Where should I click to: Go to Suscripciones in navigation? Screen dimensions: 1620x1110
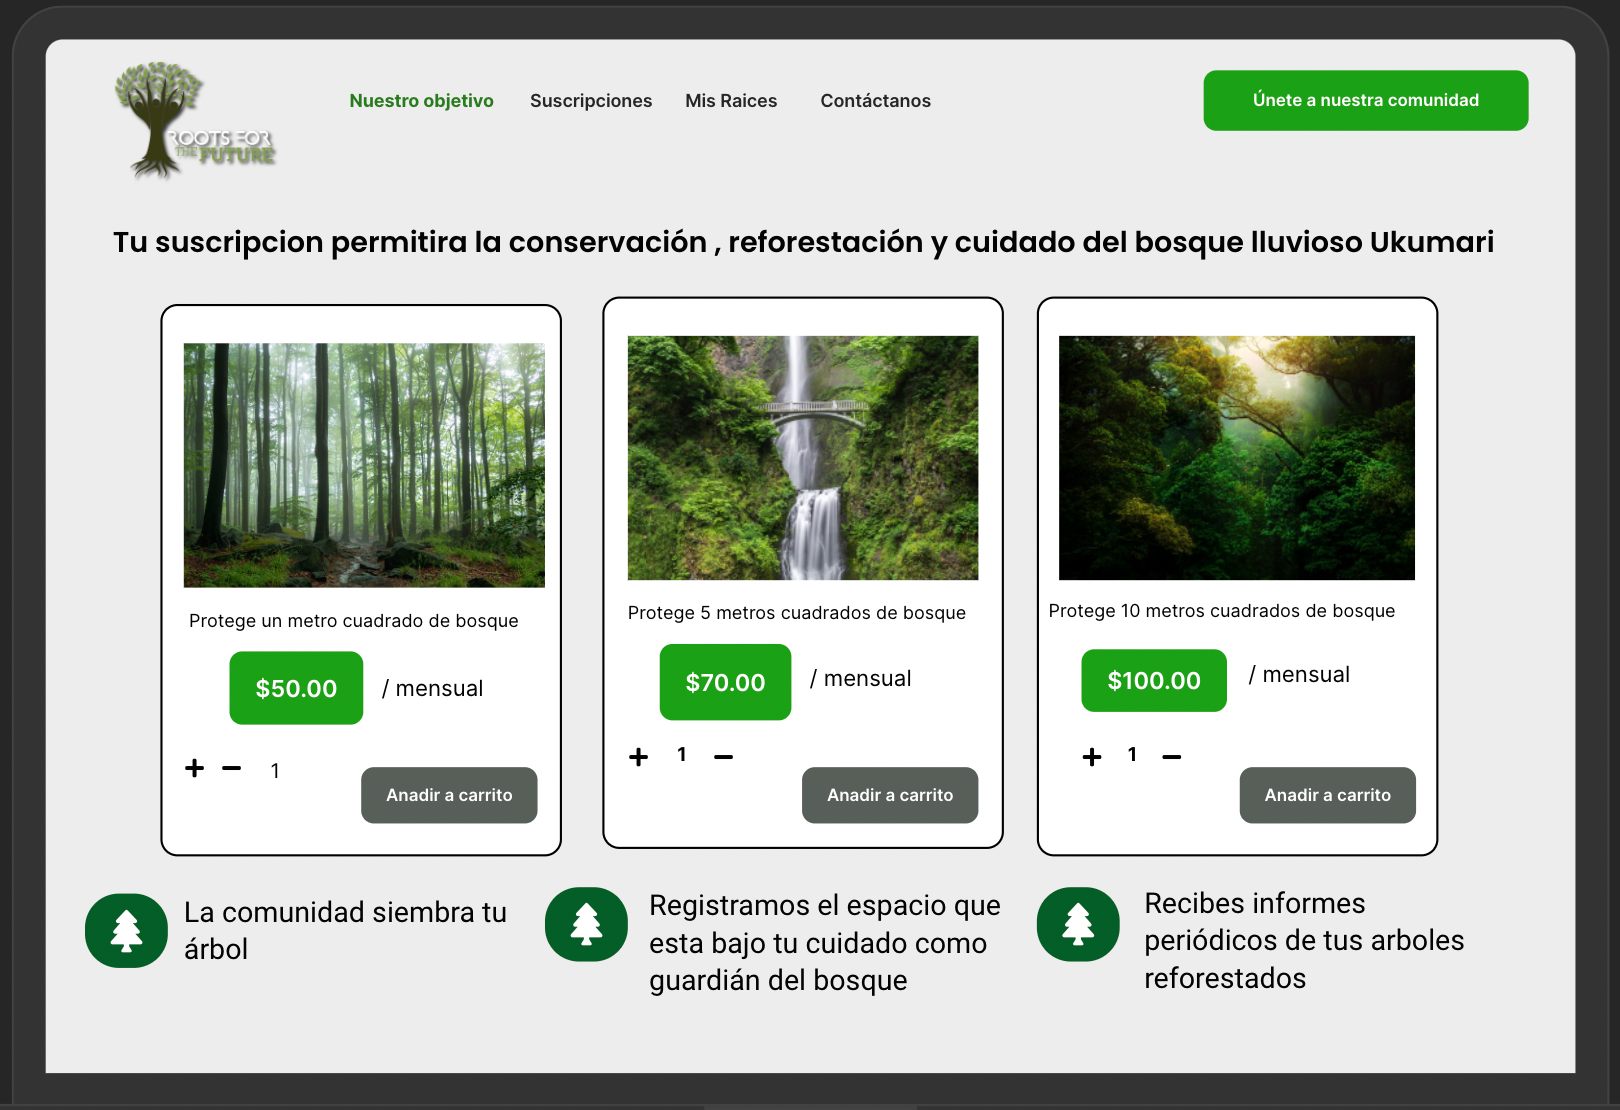pyautogui.click(x=591, y=101)
